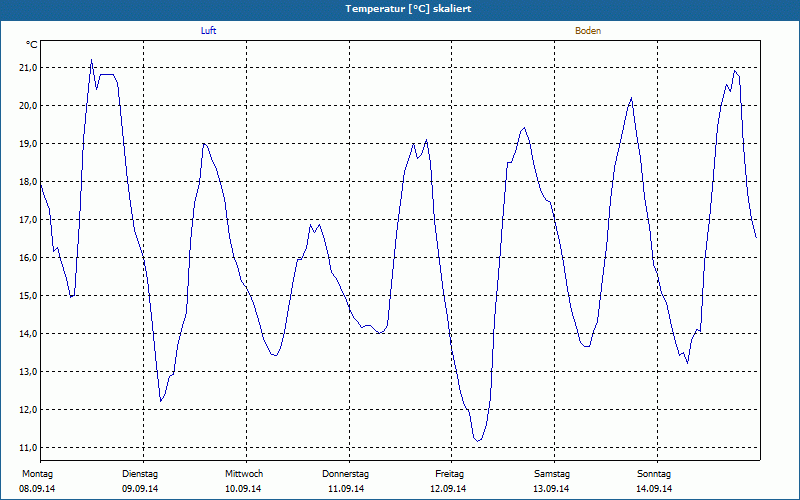800x500 pixels.
Task: Click the 19,0 y-axis value
Action: (x=28, y=144)
